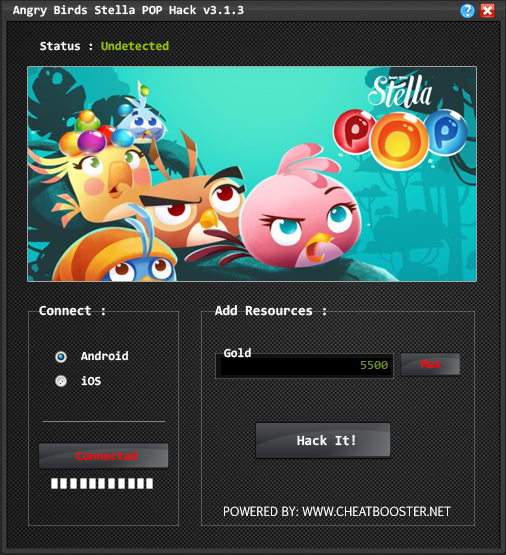Click the window title bar text
Image resolution: width=506 pixels, height=555 pixels.
click(128, 10)
